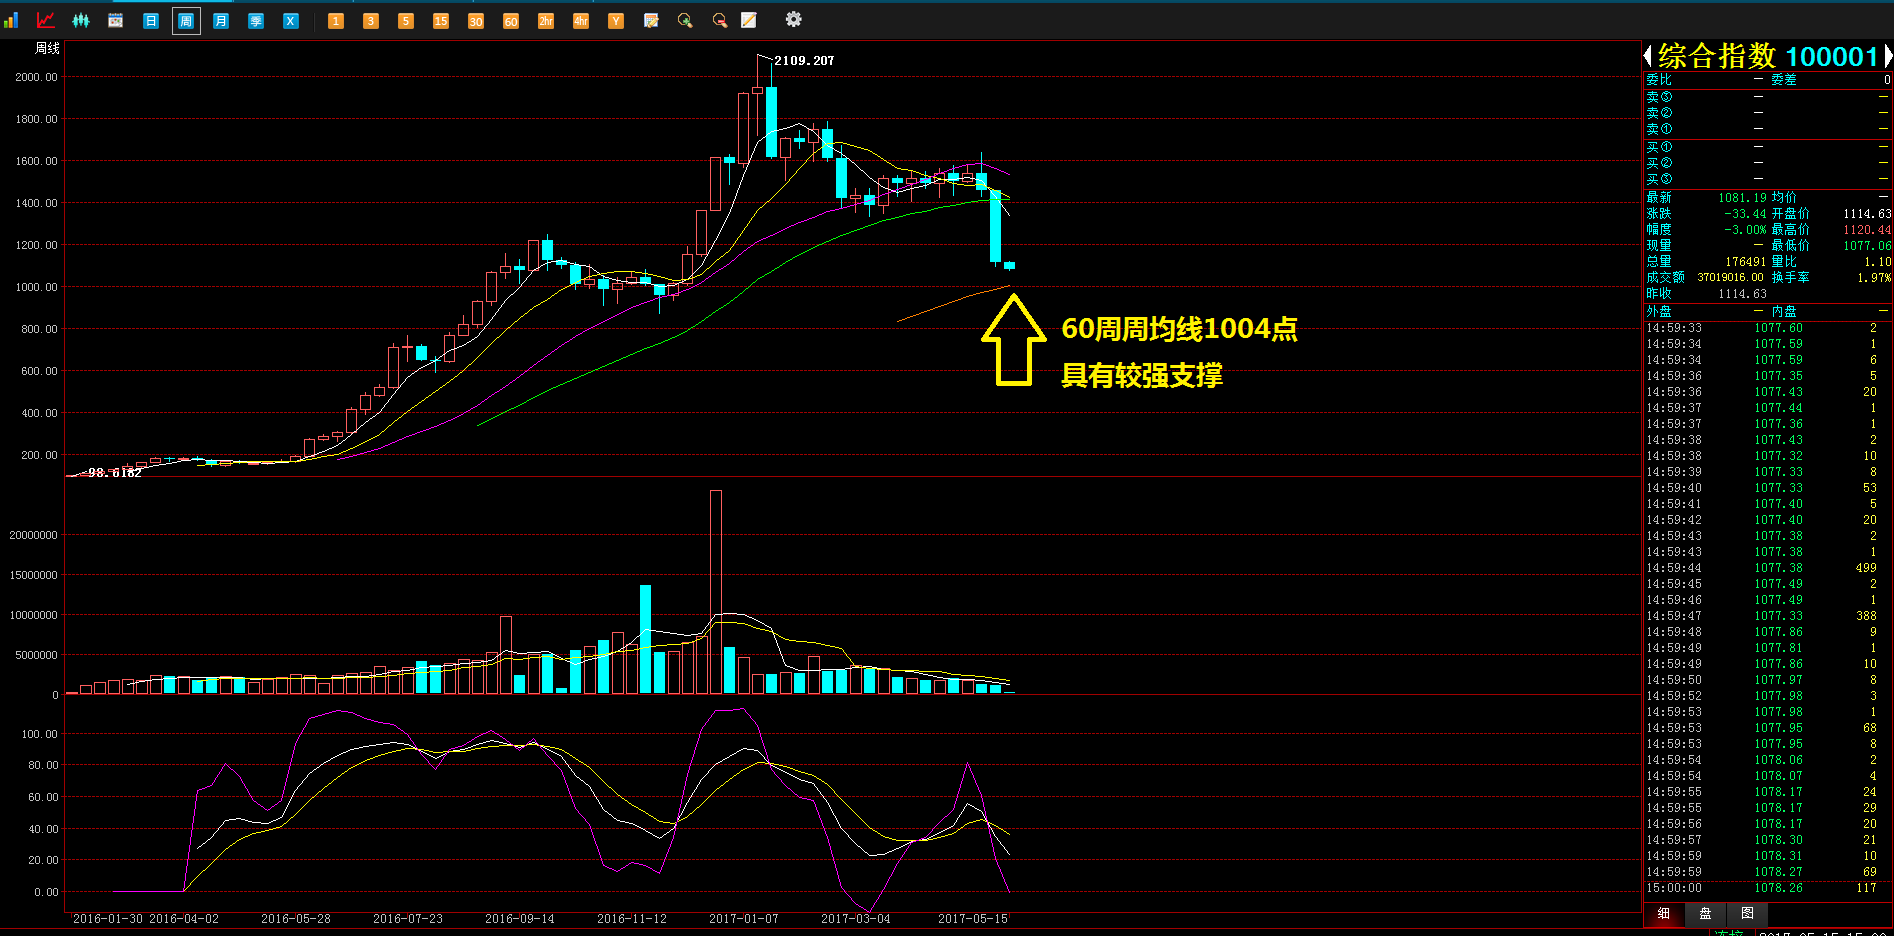This screenshot has width=1894, height=936.
Task: Click the orange Y period button
Action: click(616, 20)
